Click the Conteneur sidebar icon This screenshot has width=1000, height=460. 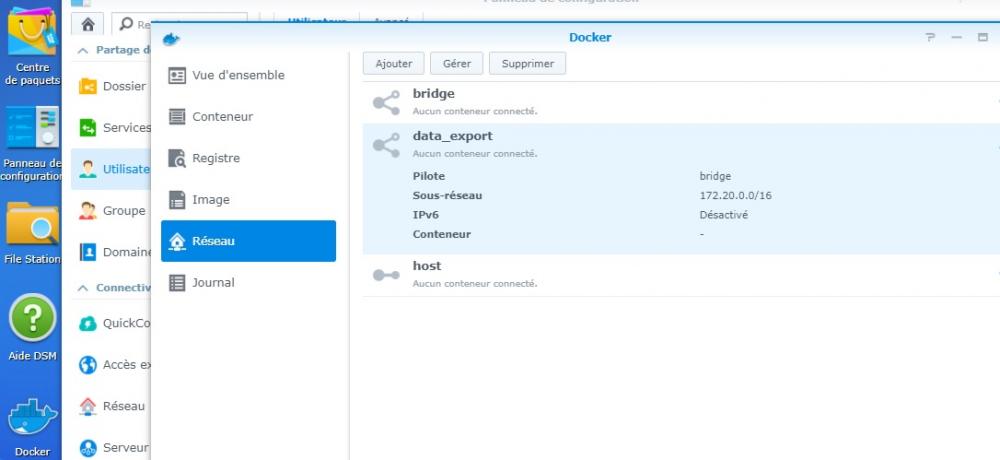pyautogui.click(x=177, y=117)
